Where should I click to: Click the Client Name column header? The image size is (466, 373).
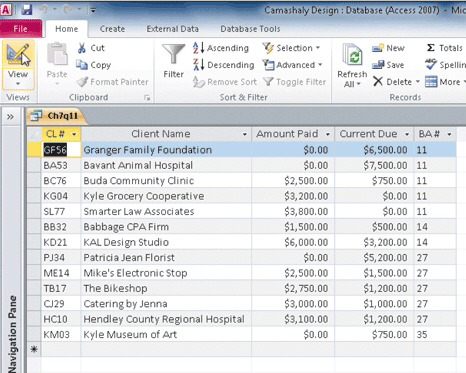(x=166, y=134)
